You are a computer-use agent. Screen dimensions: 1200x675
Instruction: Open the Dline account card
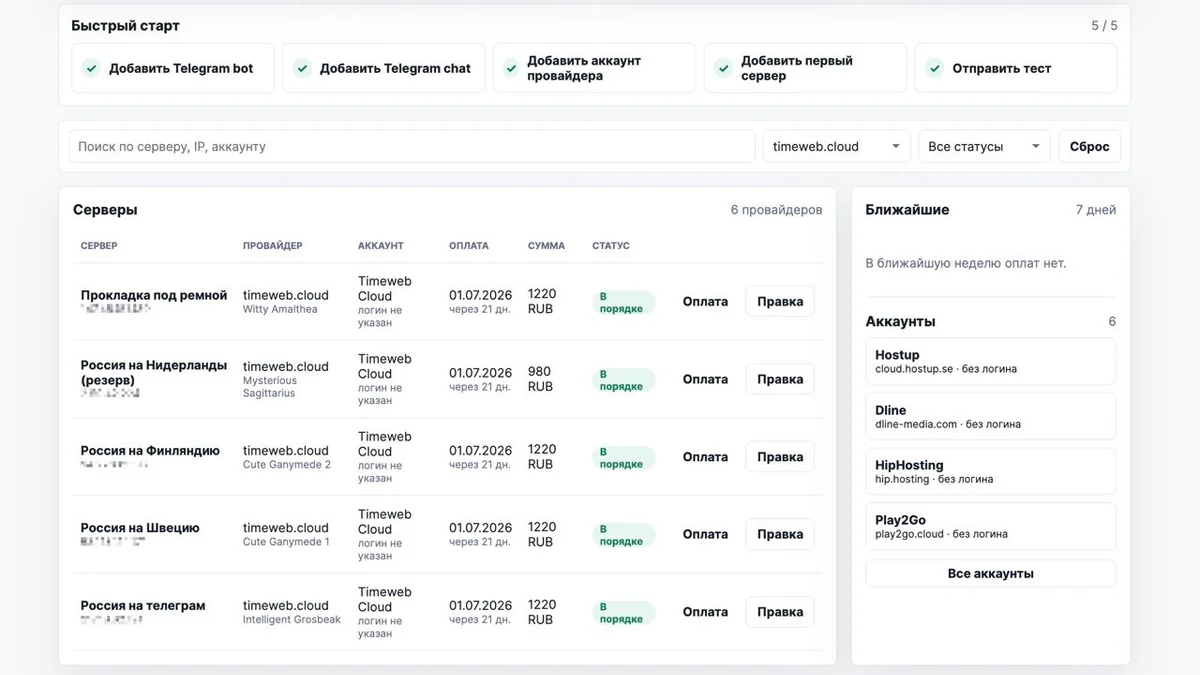click(990, 416)
